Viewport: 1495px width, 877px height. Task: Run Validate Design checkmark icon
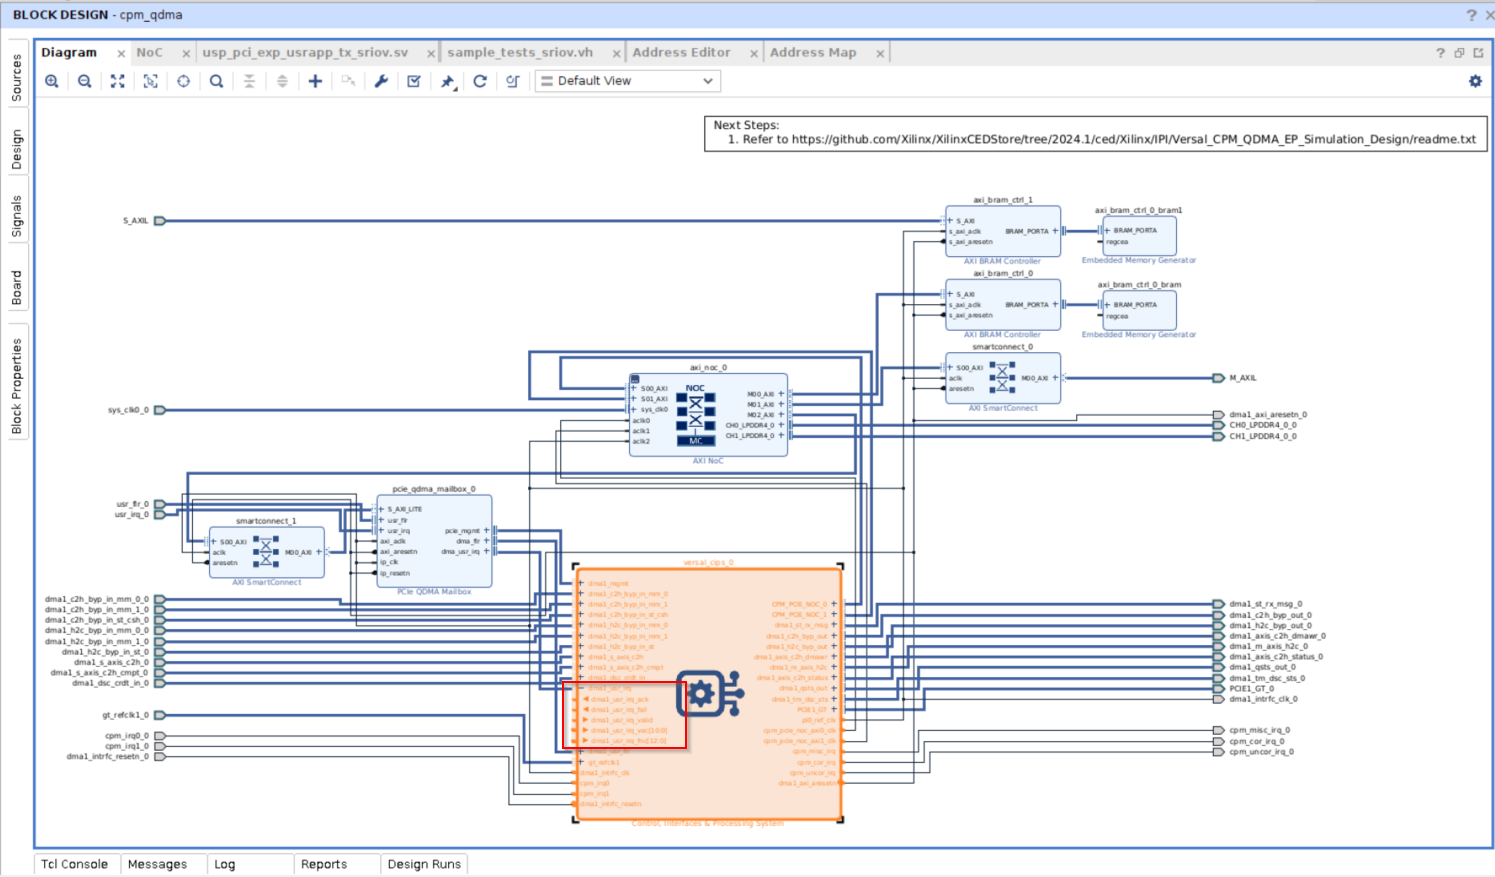(x=414, y=81)
